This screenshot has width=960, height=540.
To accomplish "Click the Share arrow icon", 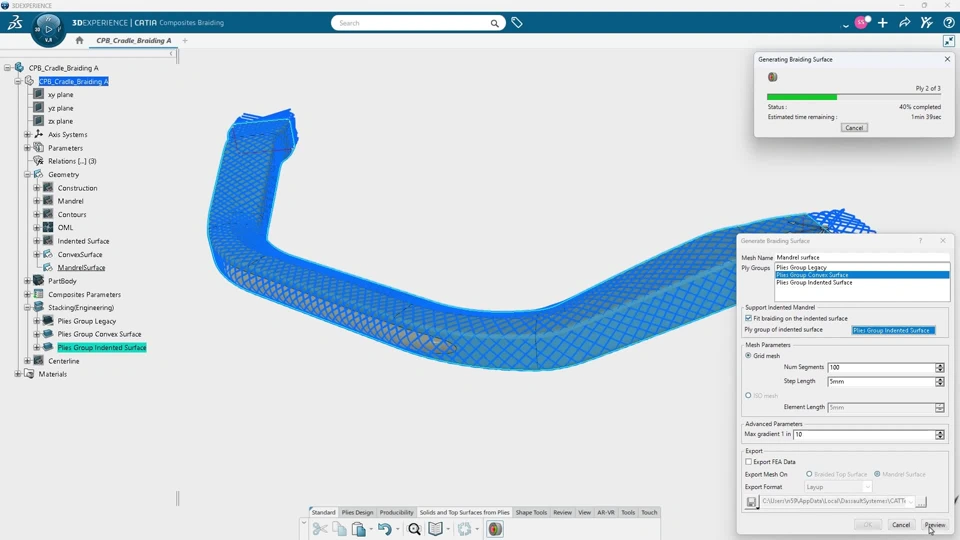I will pyautogui.click(x=904, y=23).
